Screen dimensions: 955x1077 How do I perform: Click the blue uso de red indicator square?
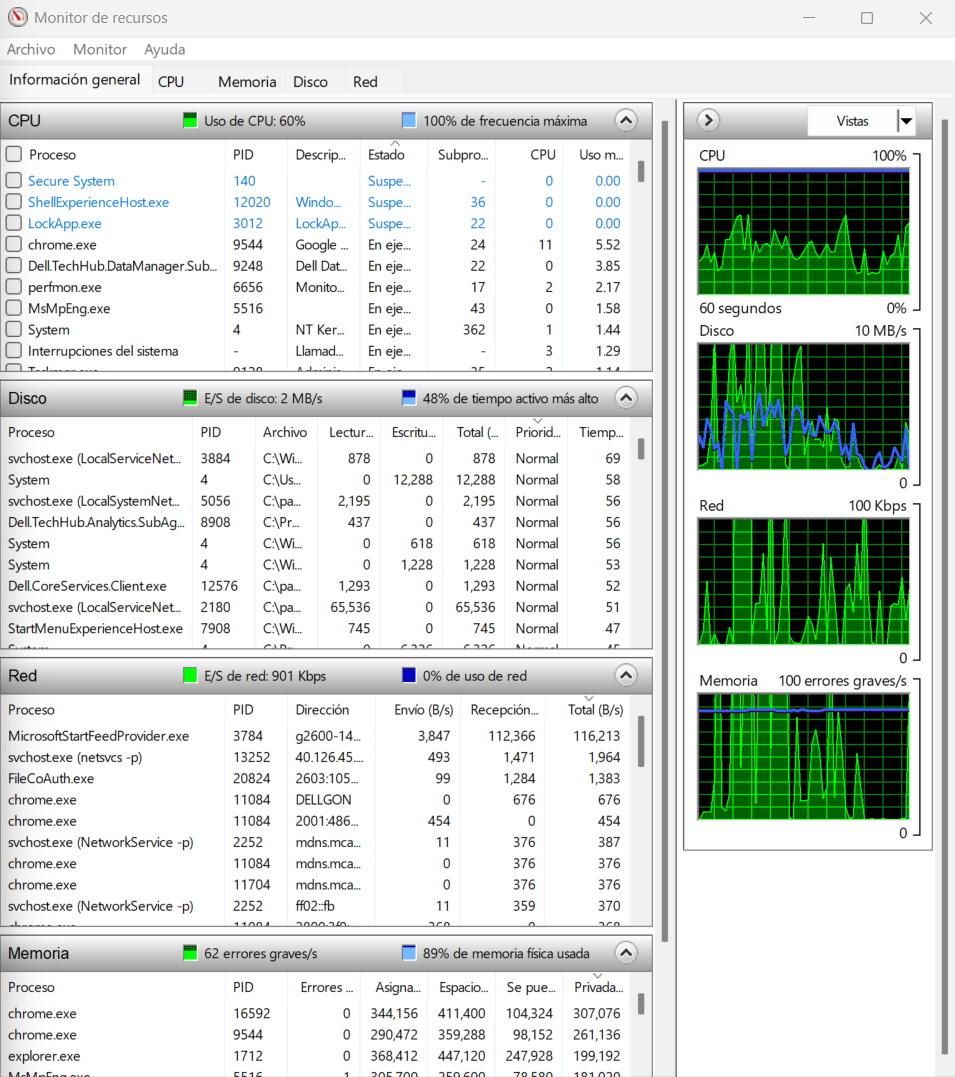tap(409, 675)
